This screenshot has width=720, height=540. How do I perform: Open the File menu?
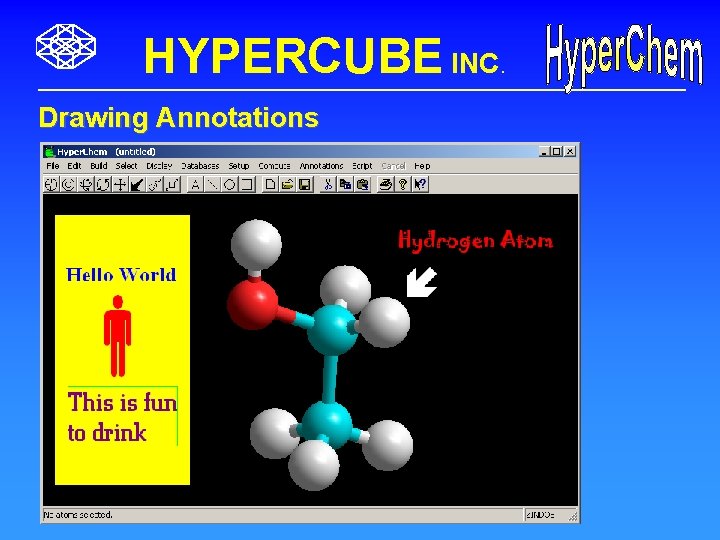click(x=53, y=166)
